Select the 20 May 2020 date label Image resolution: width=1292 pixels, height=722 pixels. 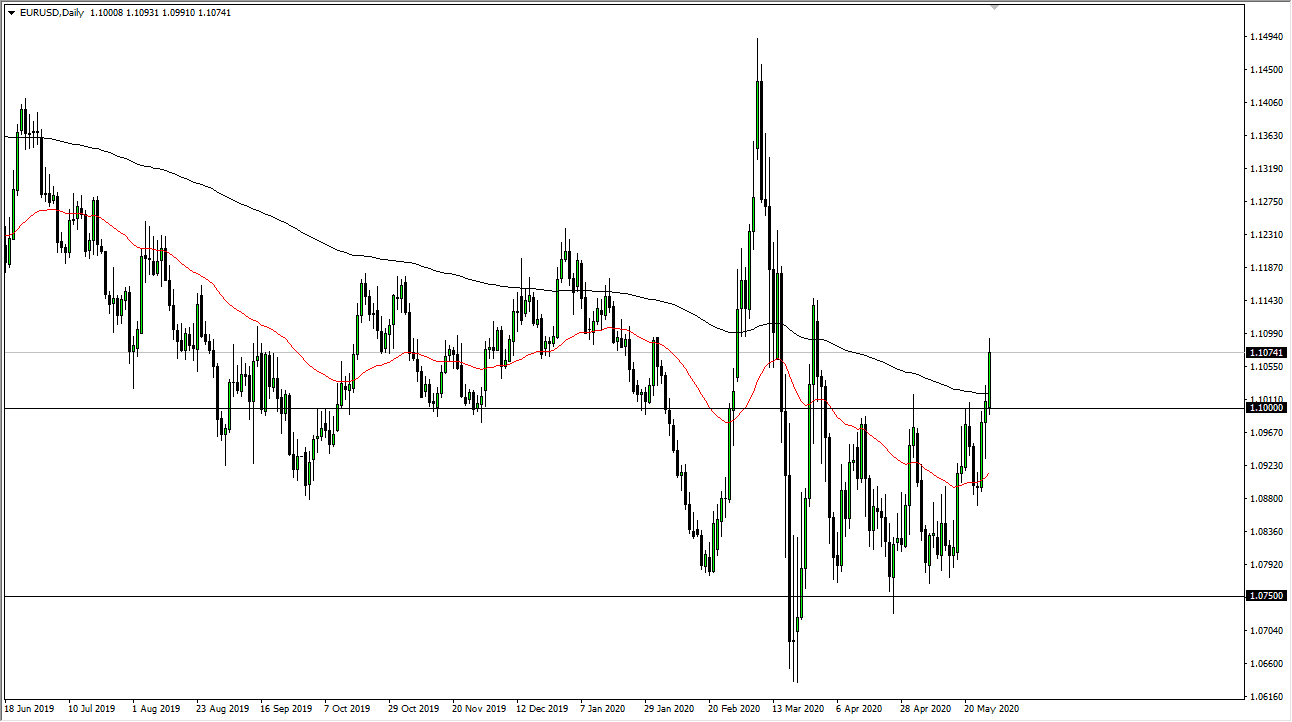click(x=994, y=708)
